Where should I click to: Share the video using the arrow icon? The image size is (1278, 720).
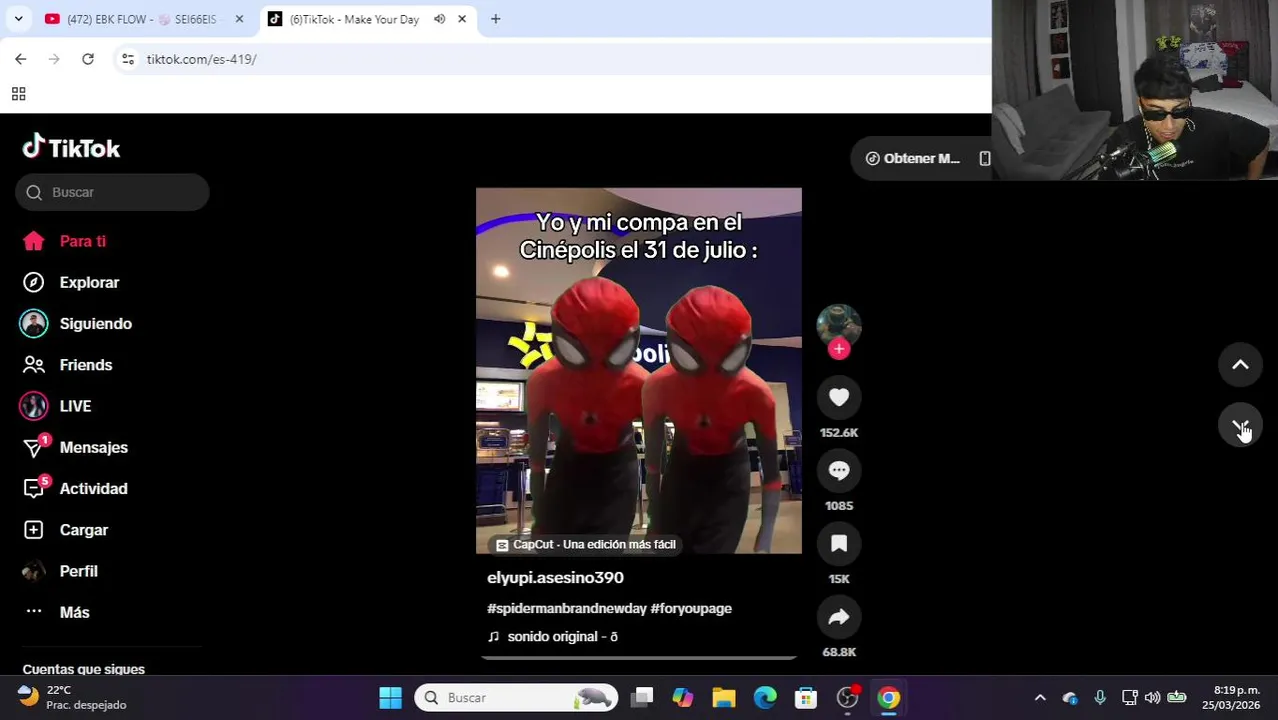[839, 617]
